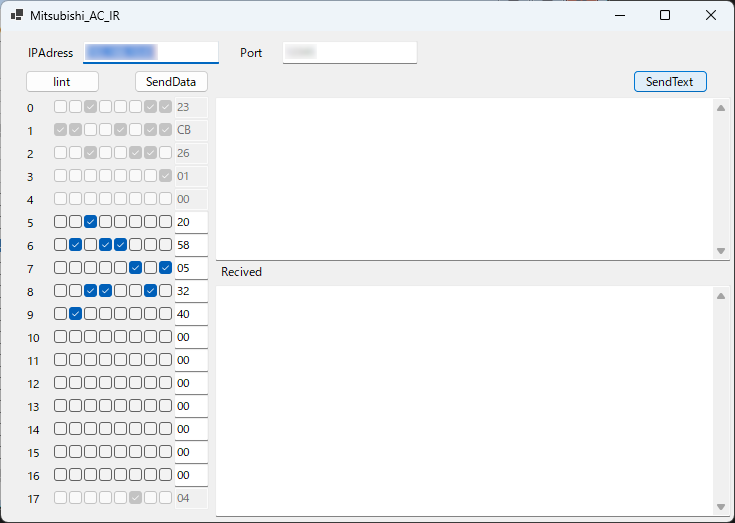735x523 pixels.
Task: Click the disabled hex value 04 in row 17
Action: pyautogui.click(x=191, y=498)
